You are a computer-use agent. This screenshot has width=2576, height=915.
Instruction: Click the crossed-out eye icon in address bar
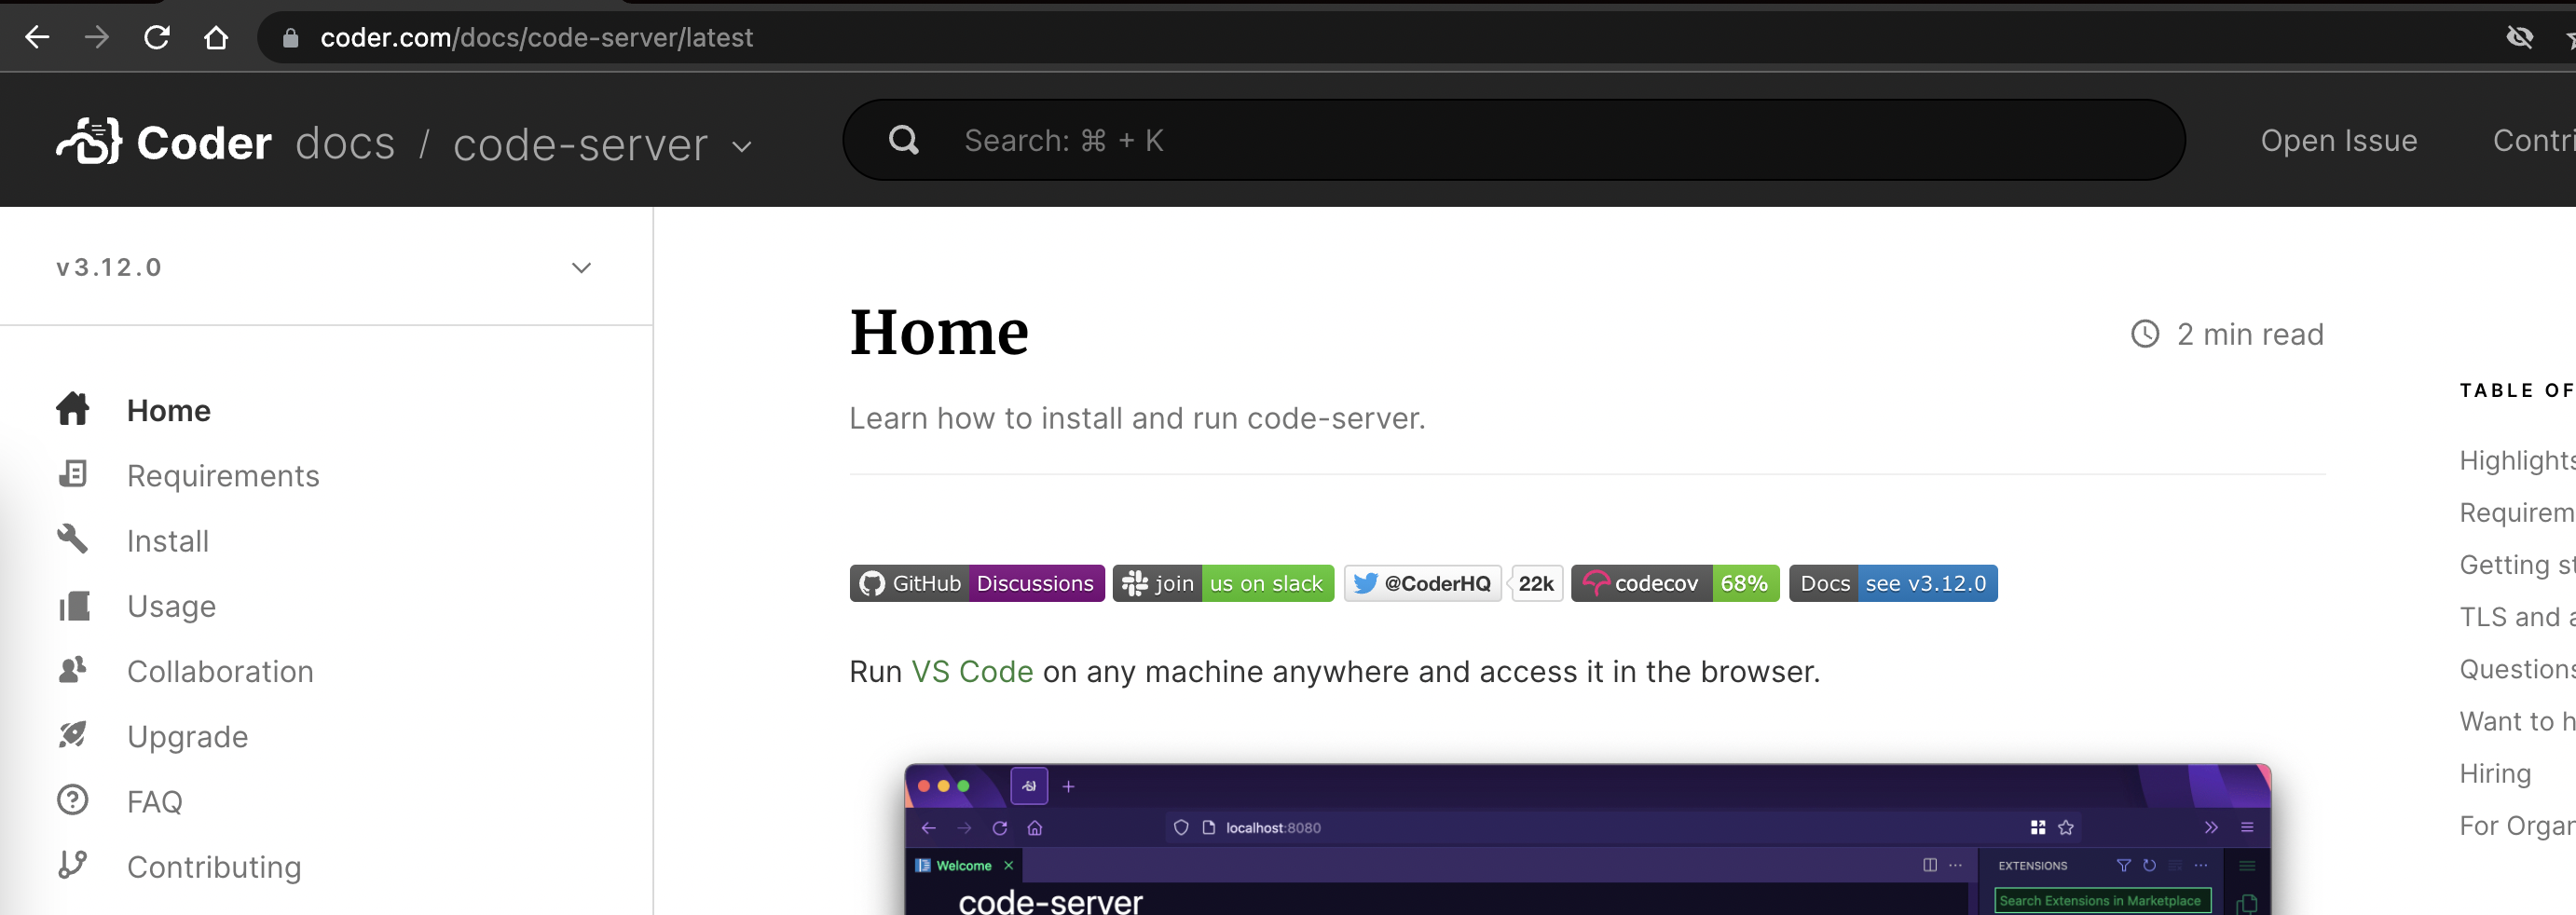coord(2519,38)
